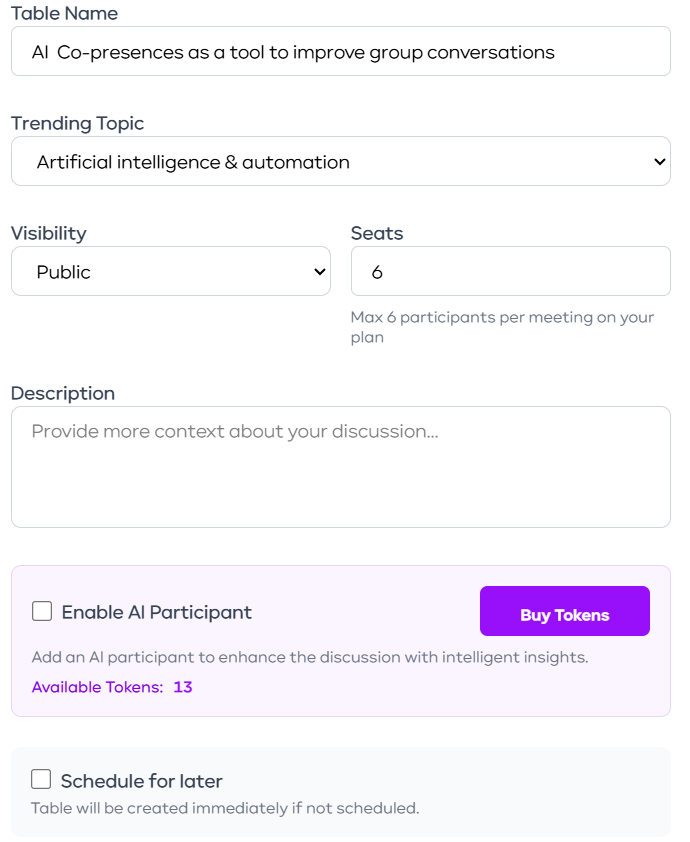Image resolution: width=690 pixels, height=842 pixels.
Task: Open the Trending Topic dropdown
Action: pos(340,160)
